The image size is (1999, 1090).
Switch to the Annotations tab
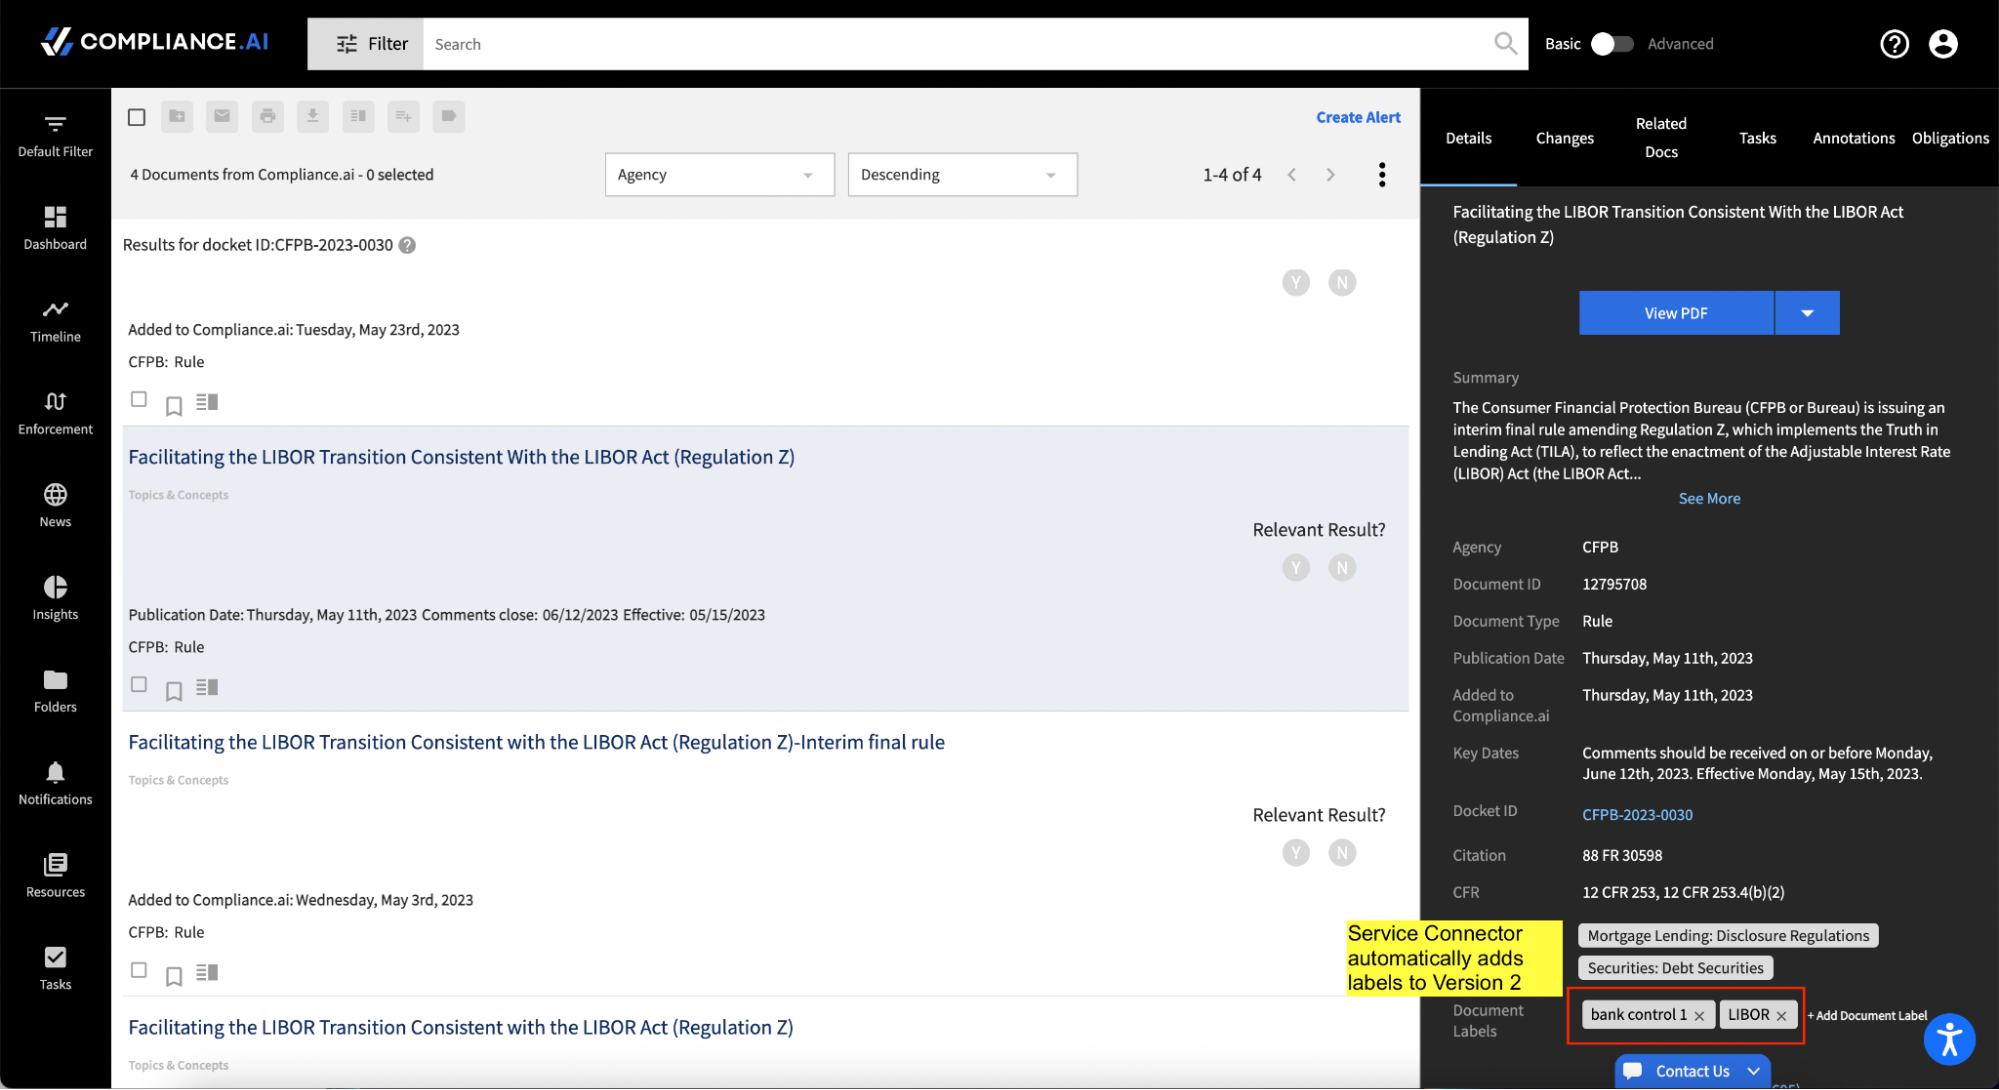coord(1853,138)
